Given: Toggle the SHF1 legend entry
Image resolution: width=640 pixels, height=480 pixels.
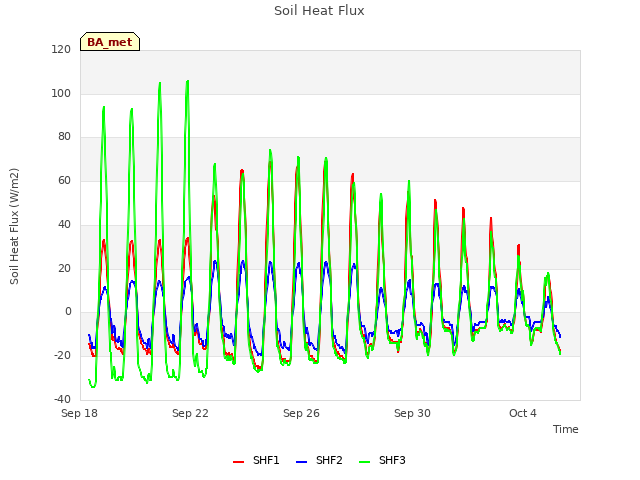Looking at the screenshot, I should tap(256, 460).
